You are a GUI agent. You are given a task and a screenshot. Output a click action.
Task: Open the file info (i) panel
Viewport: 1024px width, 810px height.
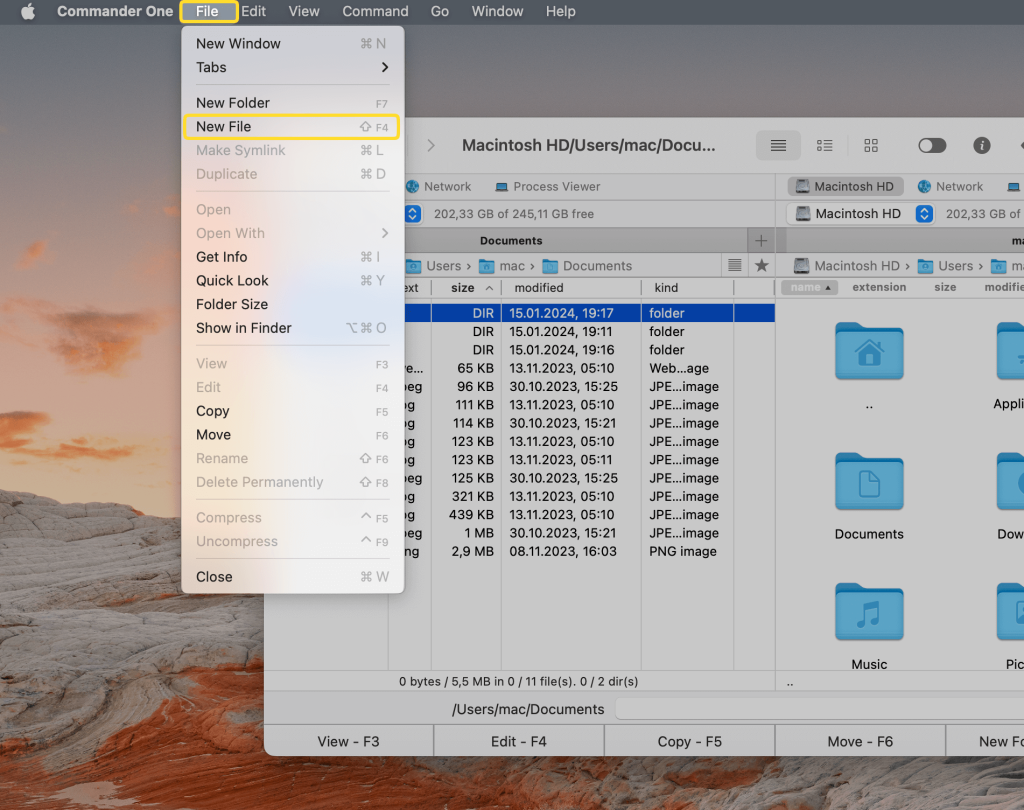981,146
